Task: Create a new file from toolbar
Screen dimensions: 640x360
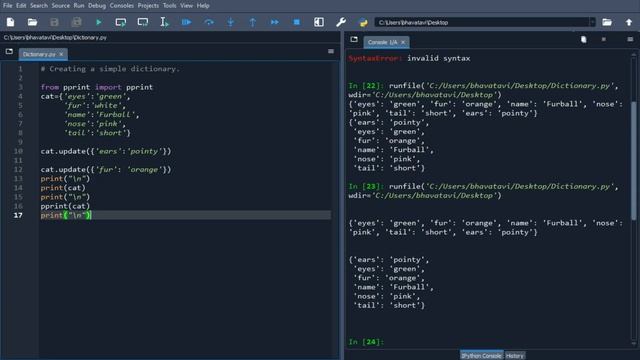Action: click(10, 22)
